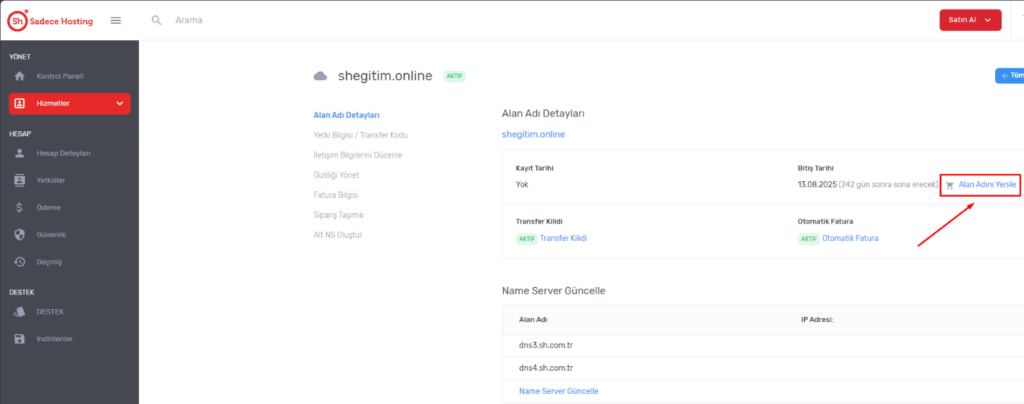Screen dimensions: 1024x404
Task: Click the Name Server Güncelle link
Action: [x=558, y=391]
